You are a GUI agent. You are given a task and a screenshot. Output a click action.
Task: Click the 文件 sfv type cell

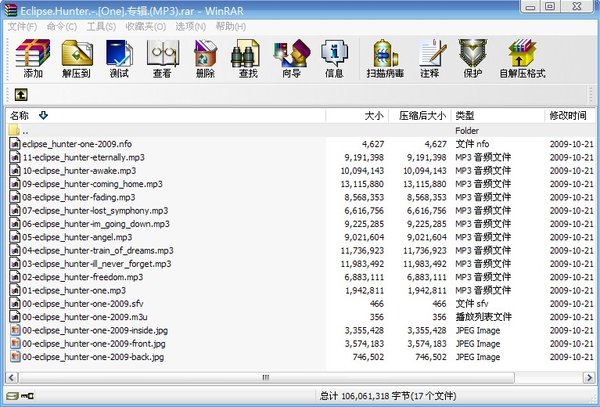click(471, 304)
